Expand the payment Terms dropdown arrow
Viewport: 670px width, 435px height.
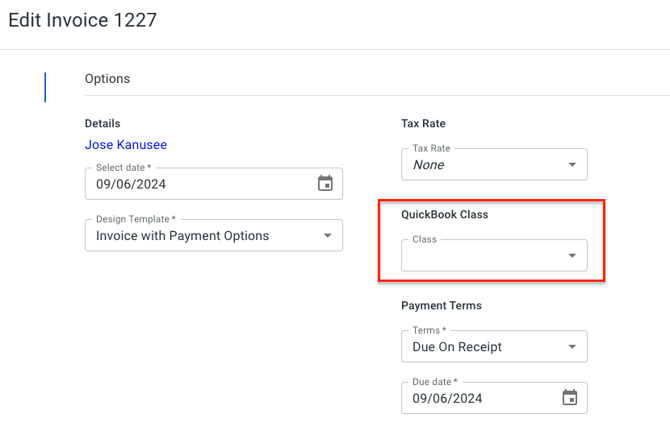[572, 347]
